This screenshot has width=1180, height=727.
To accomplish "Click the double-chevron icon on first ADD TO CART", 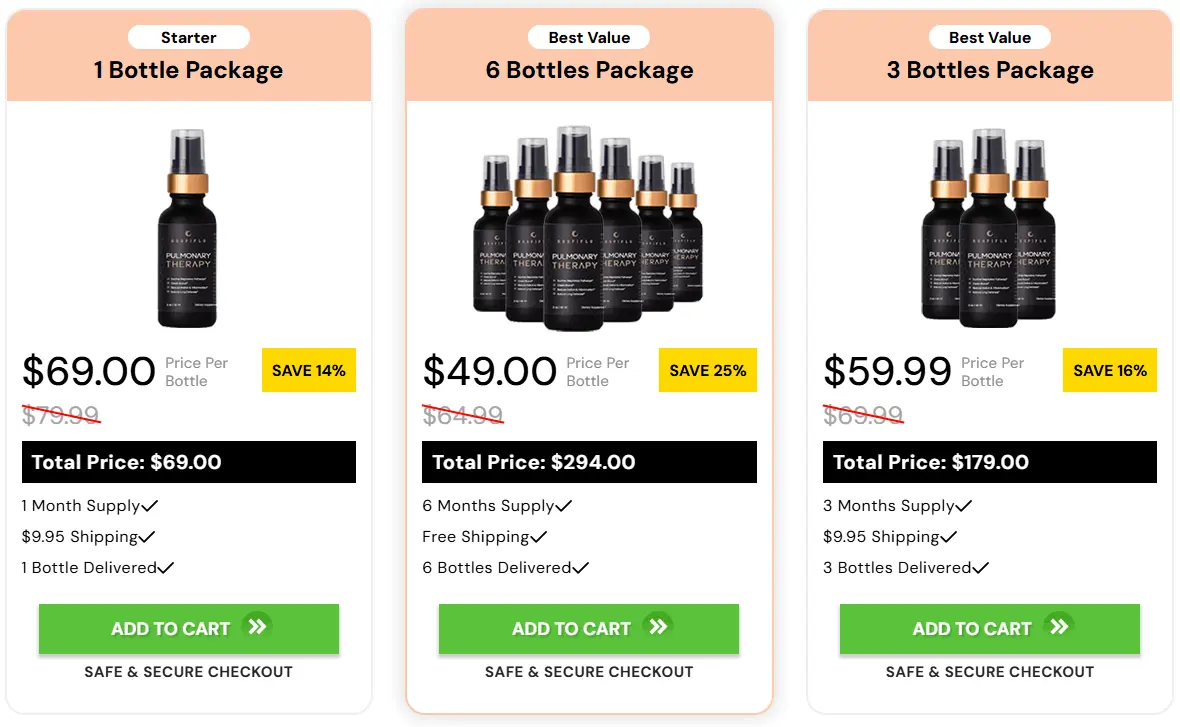I will pos(259,629).
